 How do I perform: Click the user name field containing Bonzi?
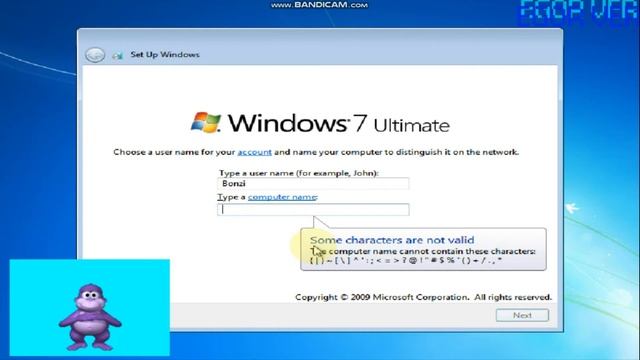click(313, 183)
